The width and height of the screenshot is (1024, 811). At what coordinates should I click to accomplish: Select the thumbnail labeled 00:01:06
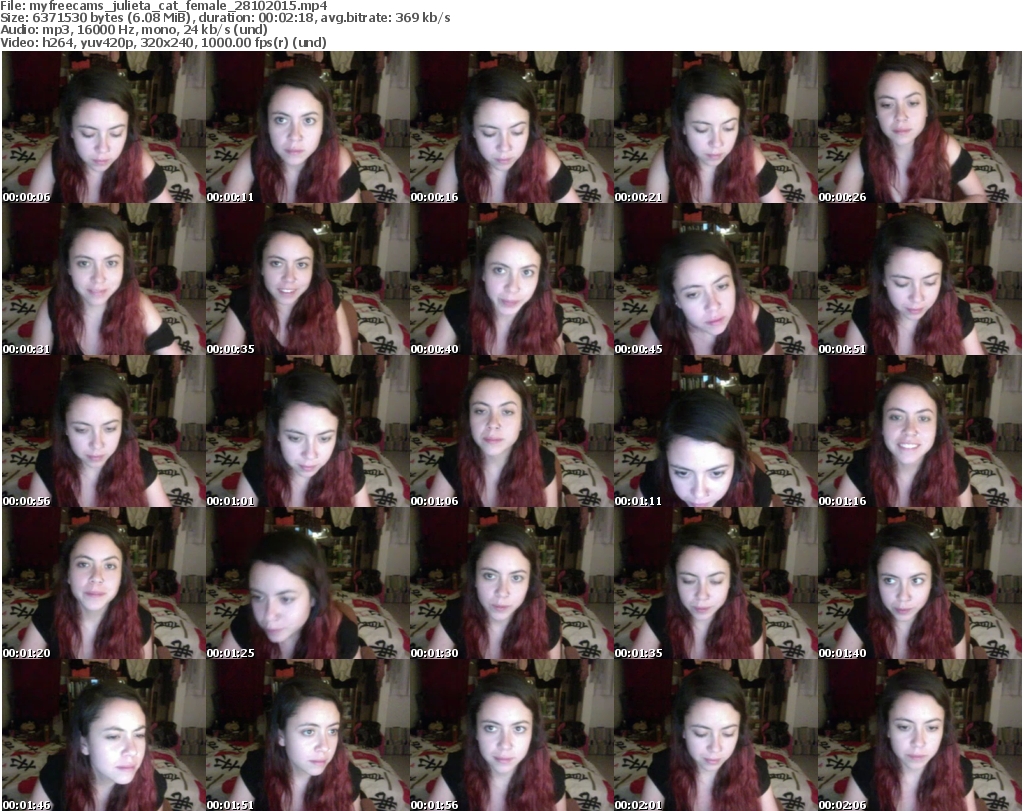point(511,432)
